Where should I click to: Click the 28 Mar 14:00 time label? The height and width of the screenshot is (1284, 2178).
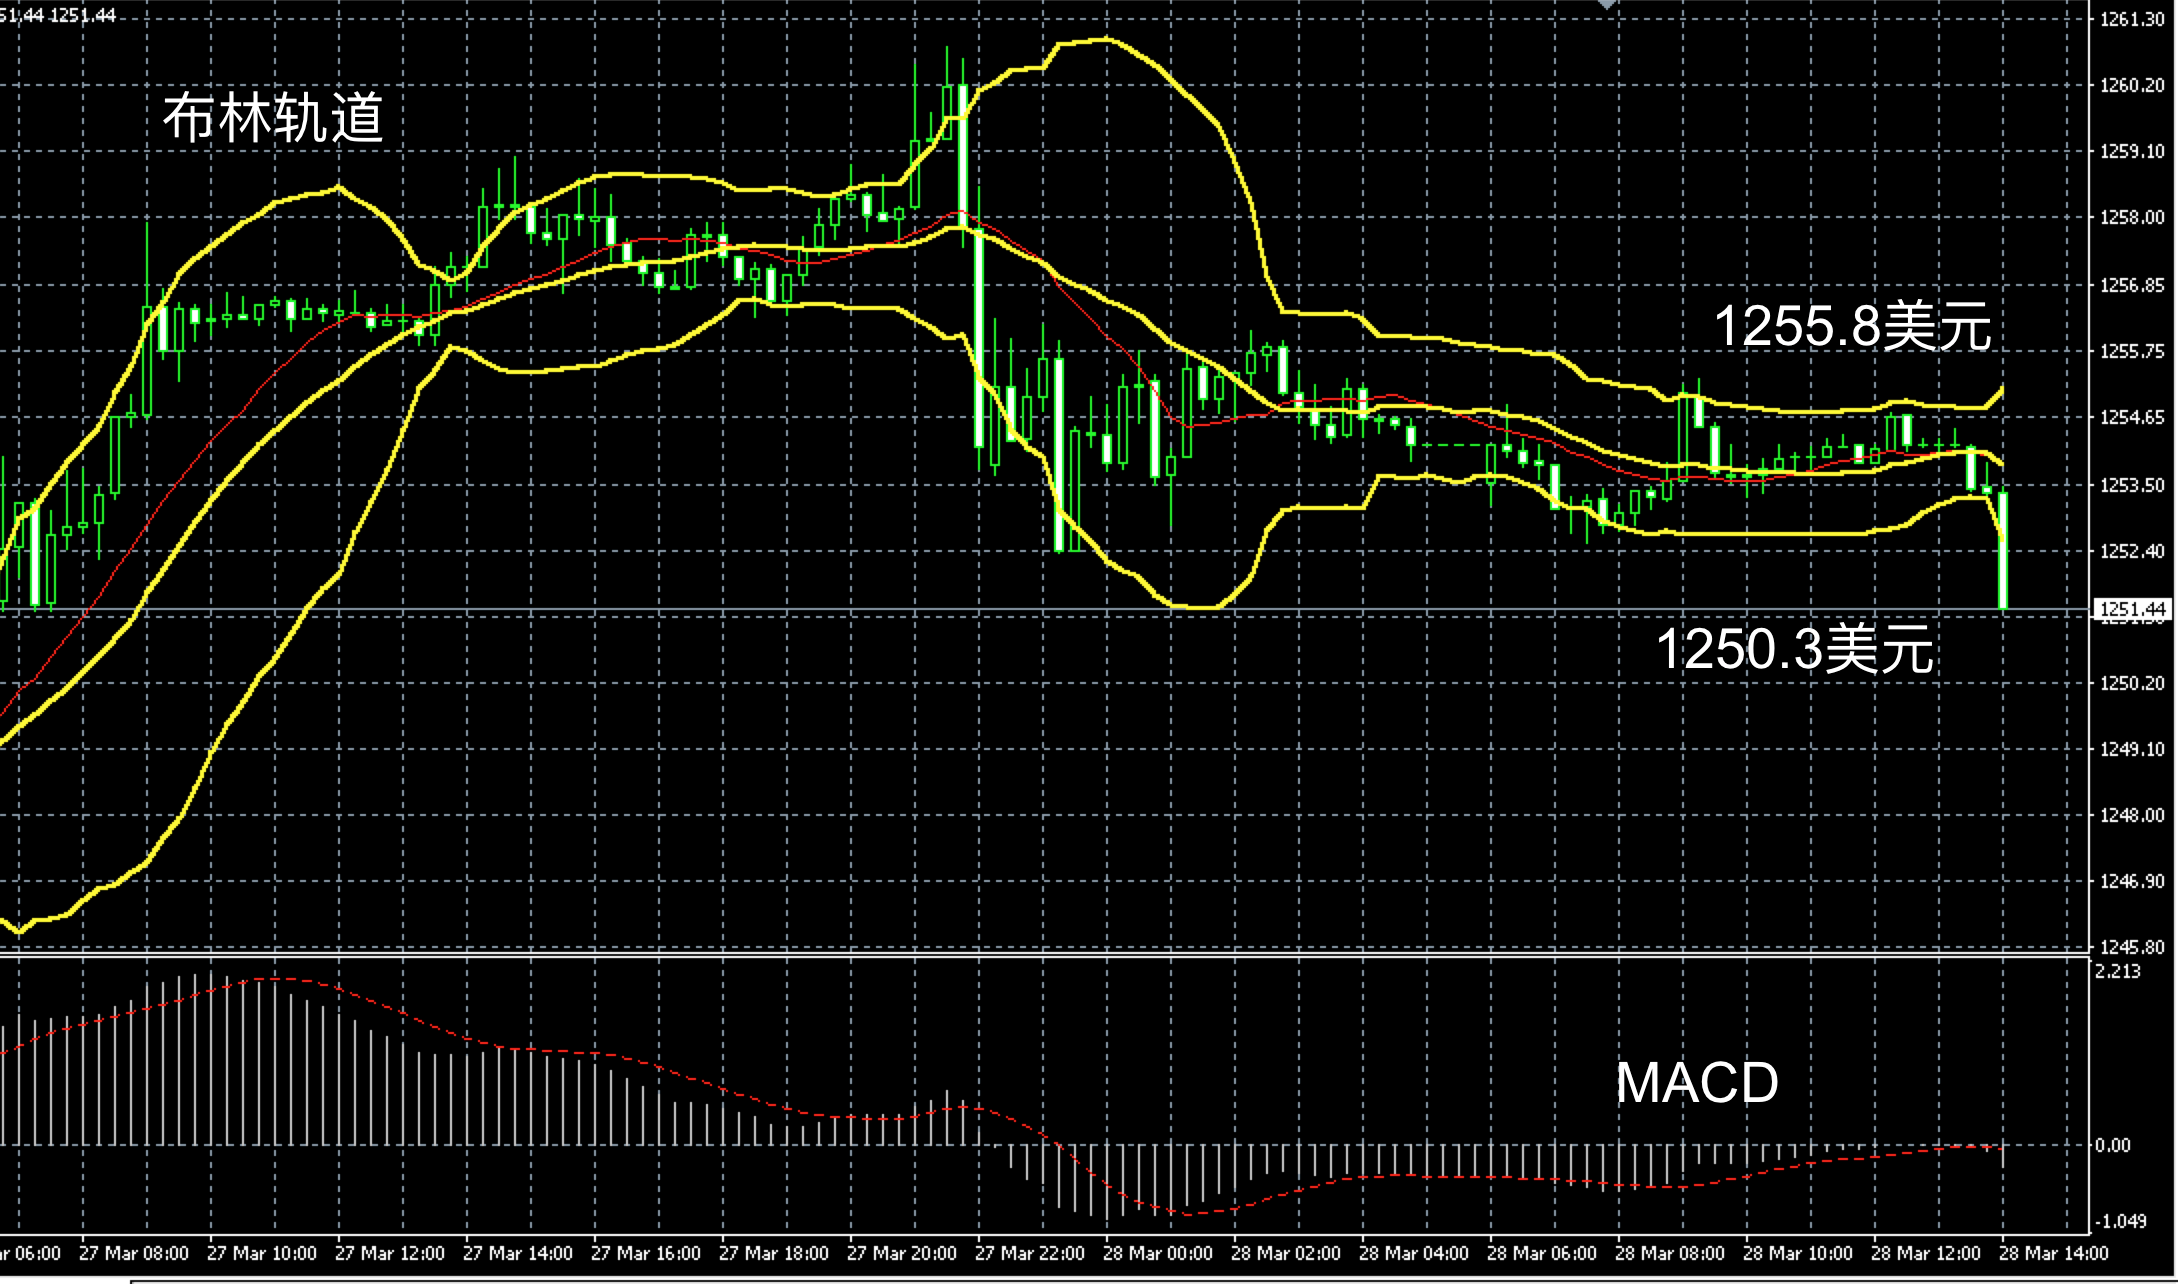click(2053, 1253)
